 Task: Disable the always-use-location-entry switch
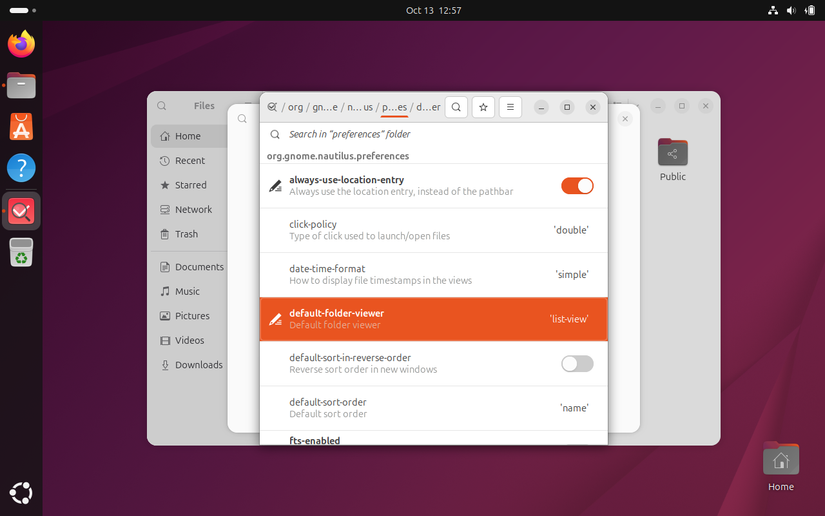[x=577, y=186]
